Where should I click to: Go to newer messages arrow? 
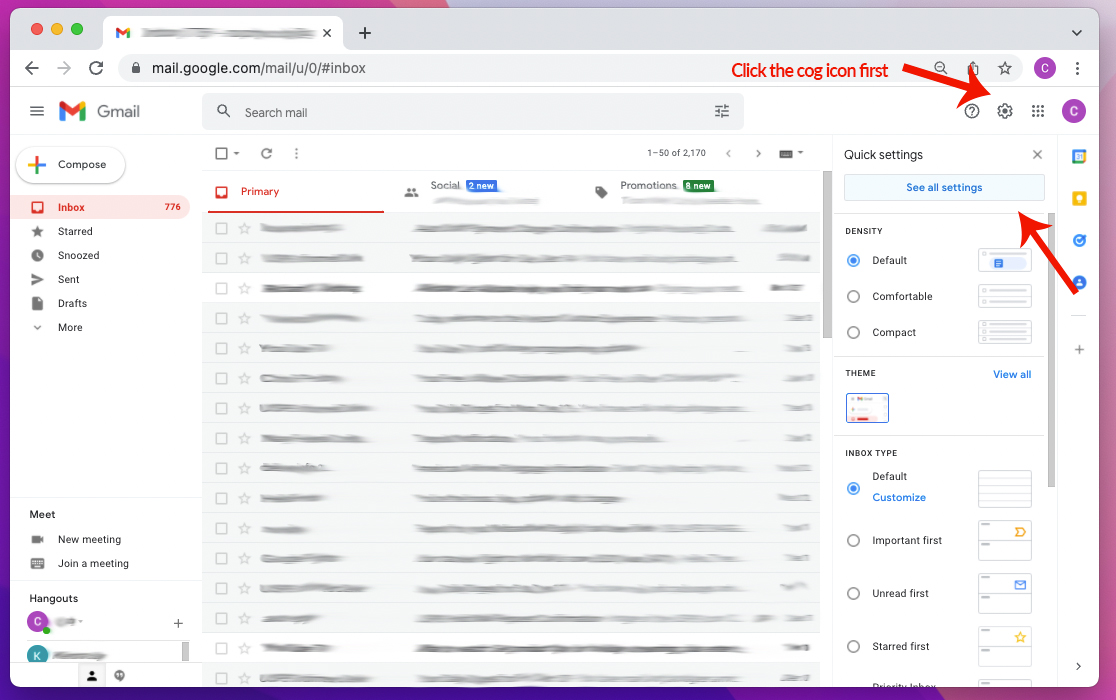click(x=728, y=153)
